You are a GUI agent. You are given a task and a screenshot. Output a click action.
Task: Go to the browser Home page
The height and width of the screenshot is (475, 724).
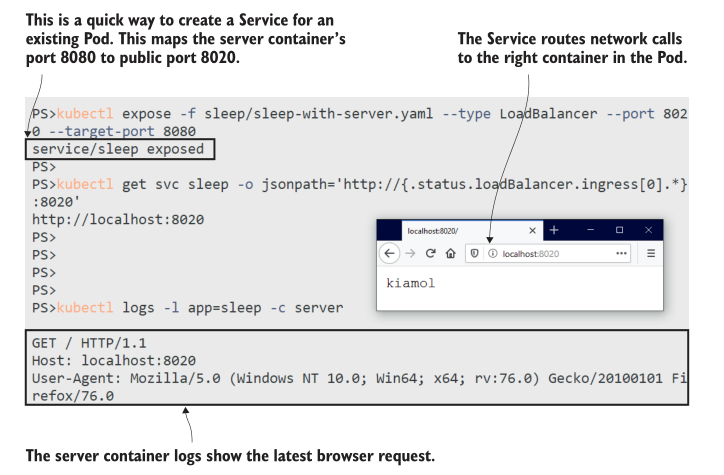point(450,255)
